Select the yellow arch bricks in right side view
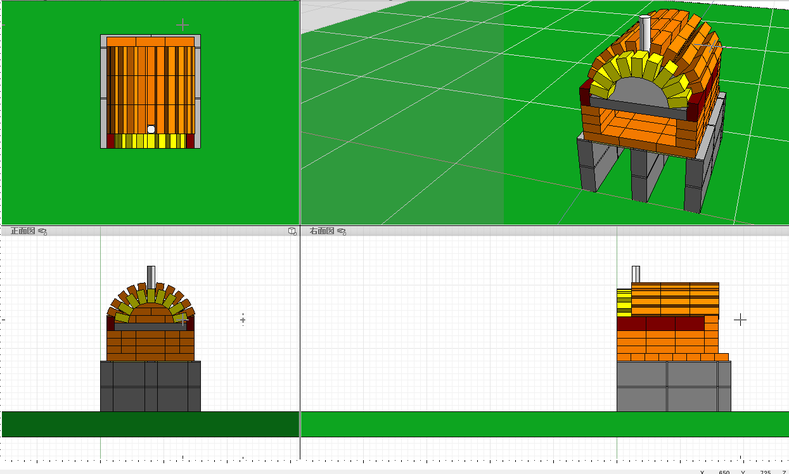 click(624, 301)
